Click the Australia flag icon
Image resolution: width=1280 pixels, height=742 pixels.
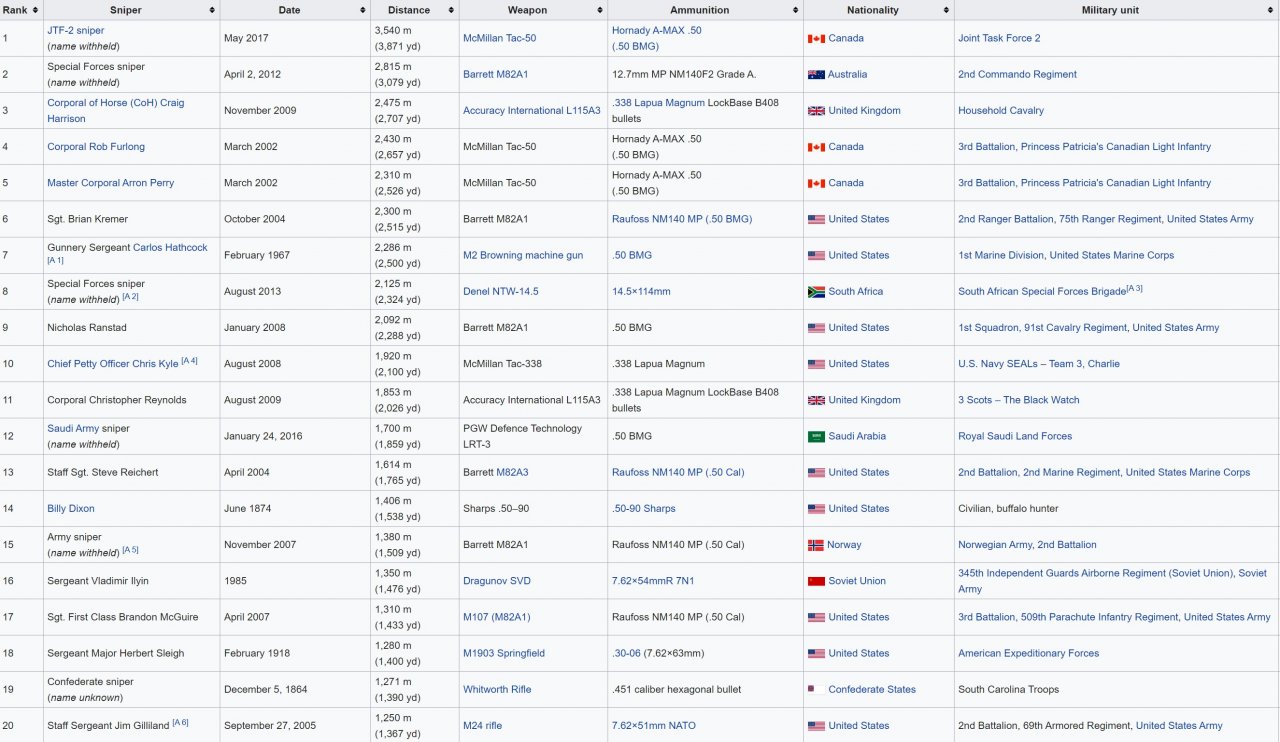coord(816,75)
